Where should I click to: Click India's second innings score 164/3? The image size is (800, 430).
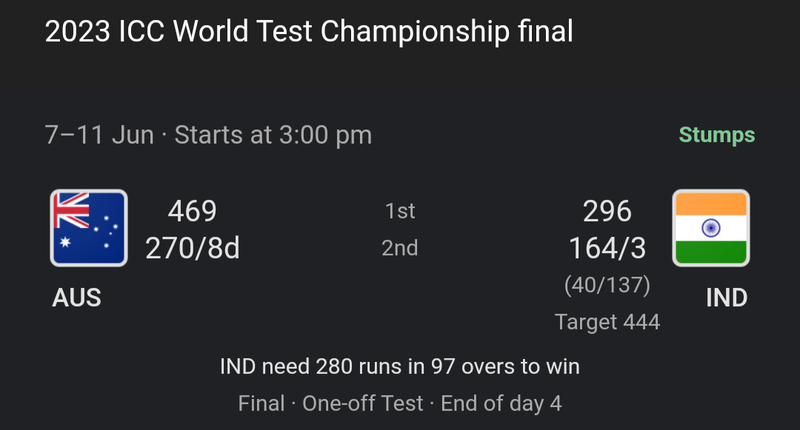pyautogui.click(x=607, y=248)
